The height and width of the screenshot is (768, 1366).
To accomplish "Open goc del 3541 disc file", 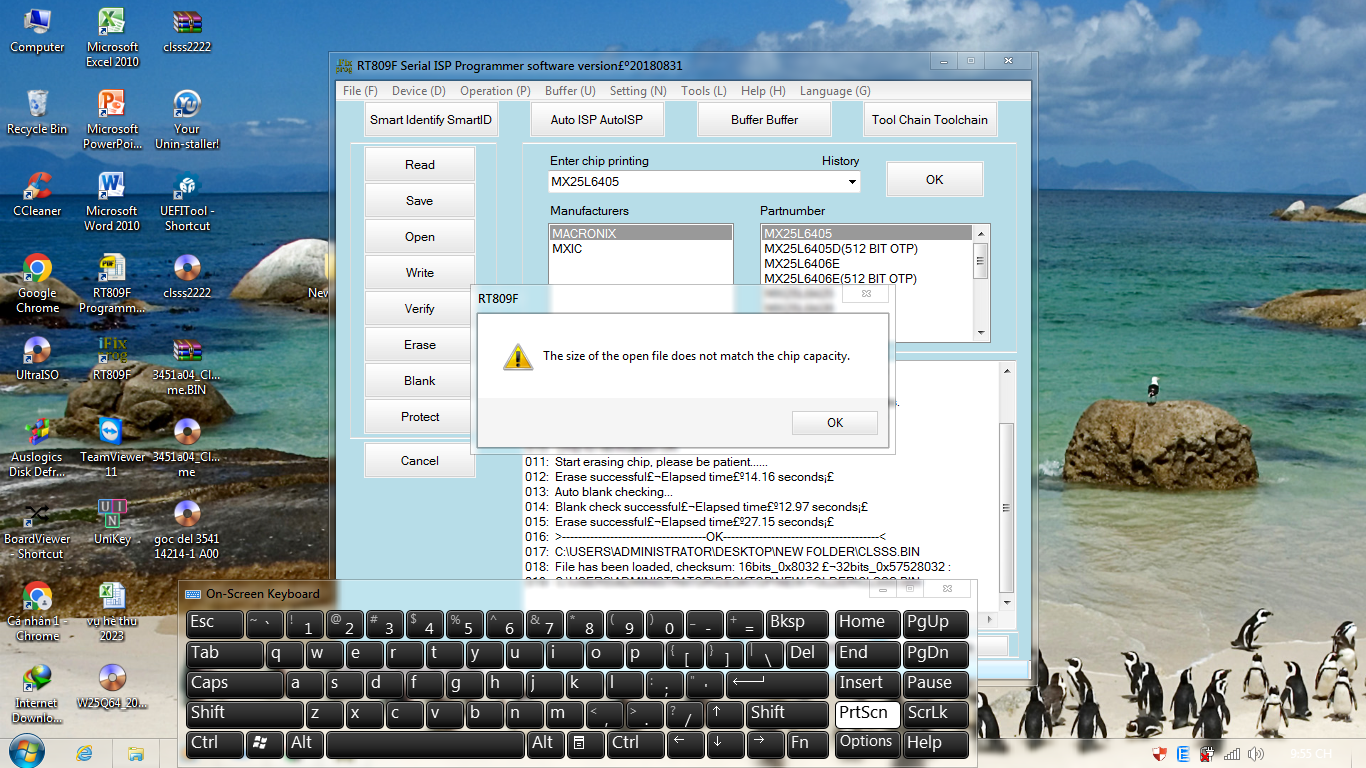I will tap(187, 529).
